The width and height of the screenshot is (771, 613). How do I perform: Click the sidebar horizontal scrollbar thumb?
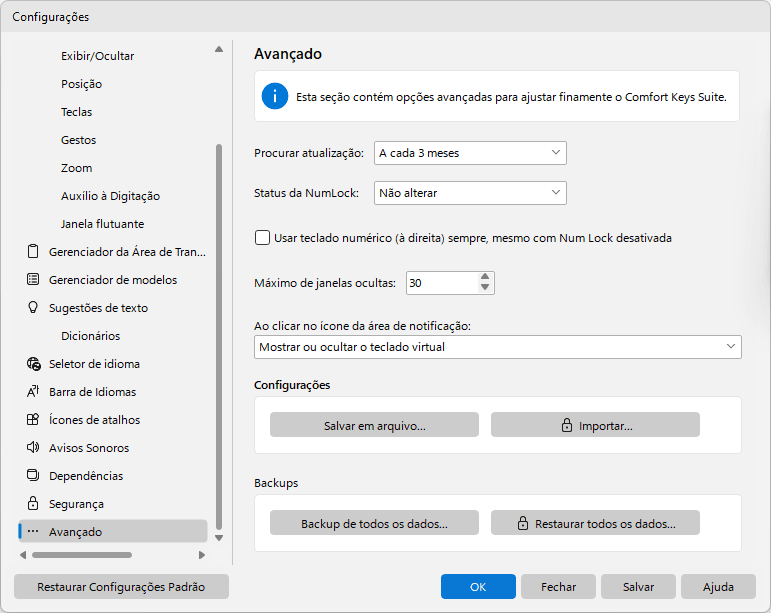point(82,555)
